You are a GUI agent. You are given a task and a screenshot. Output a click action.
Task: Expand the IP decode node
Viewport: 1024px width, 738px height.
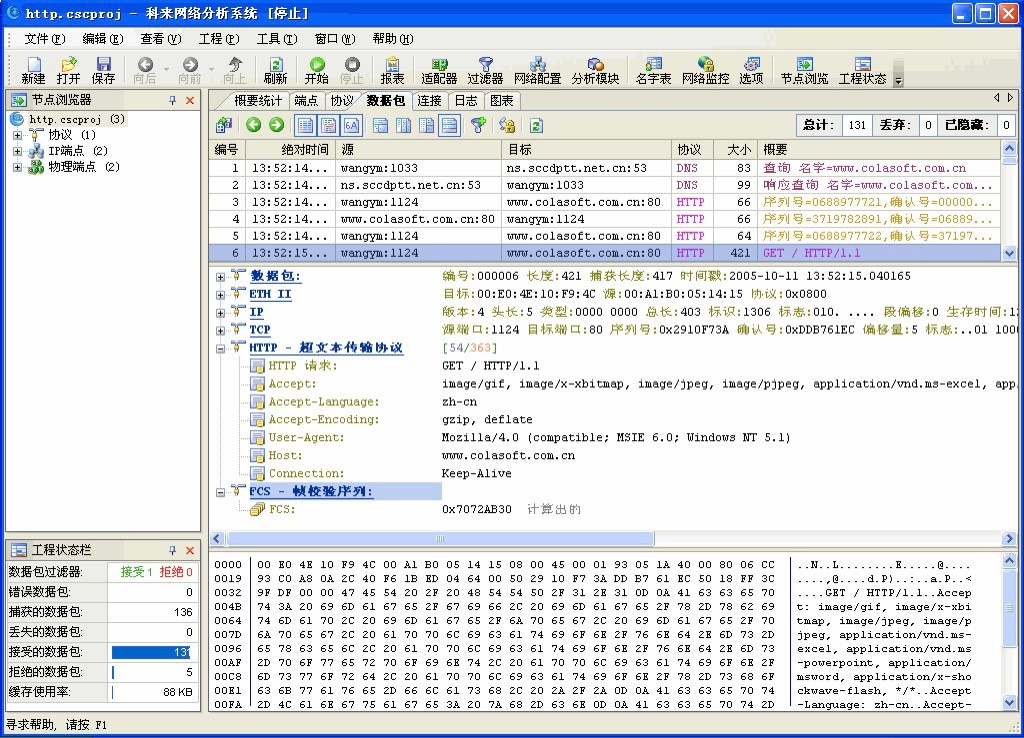tap(221, 313)
